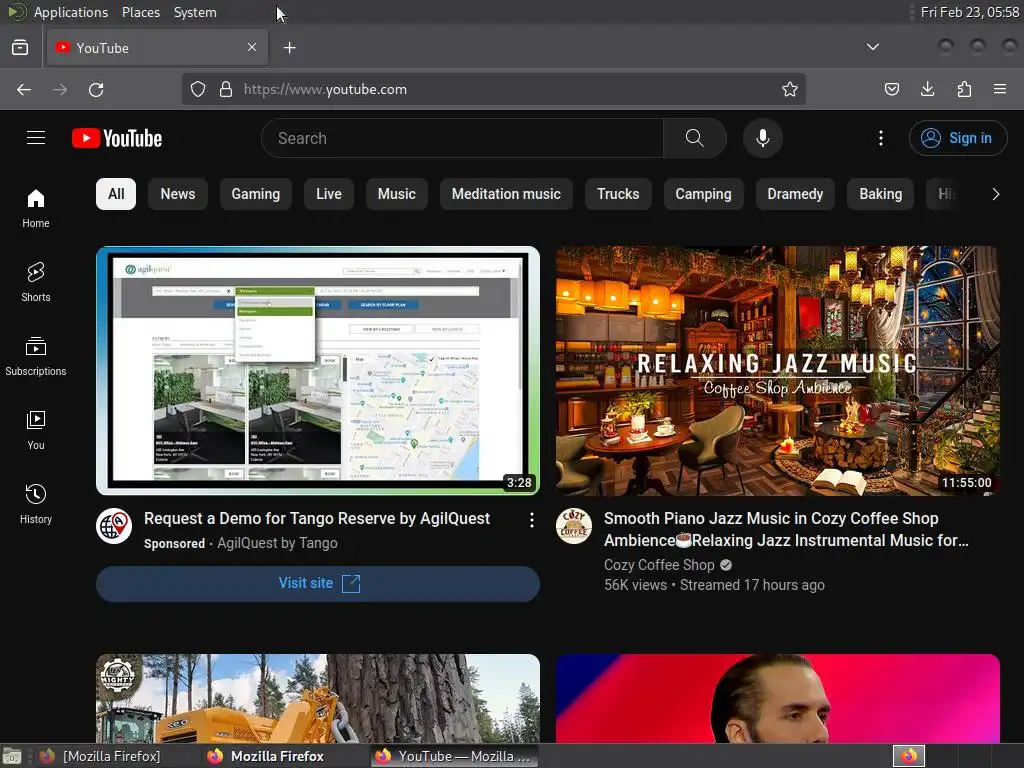
Task: Open the System menu
Action: pyautogui.click(x=195, y=12)
